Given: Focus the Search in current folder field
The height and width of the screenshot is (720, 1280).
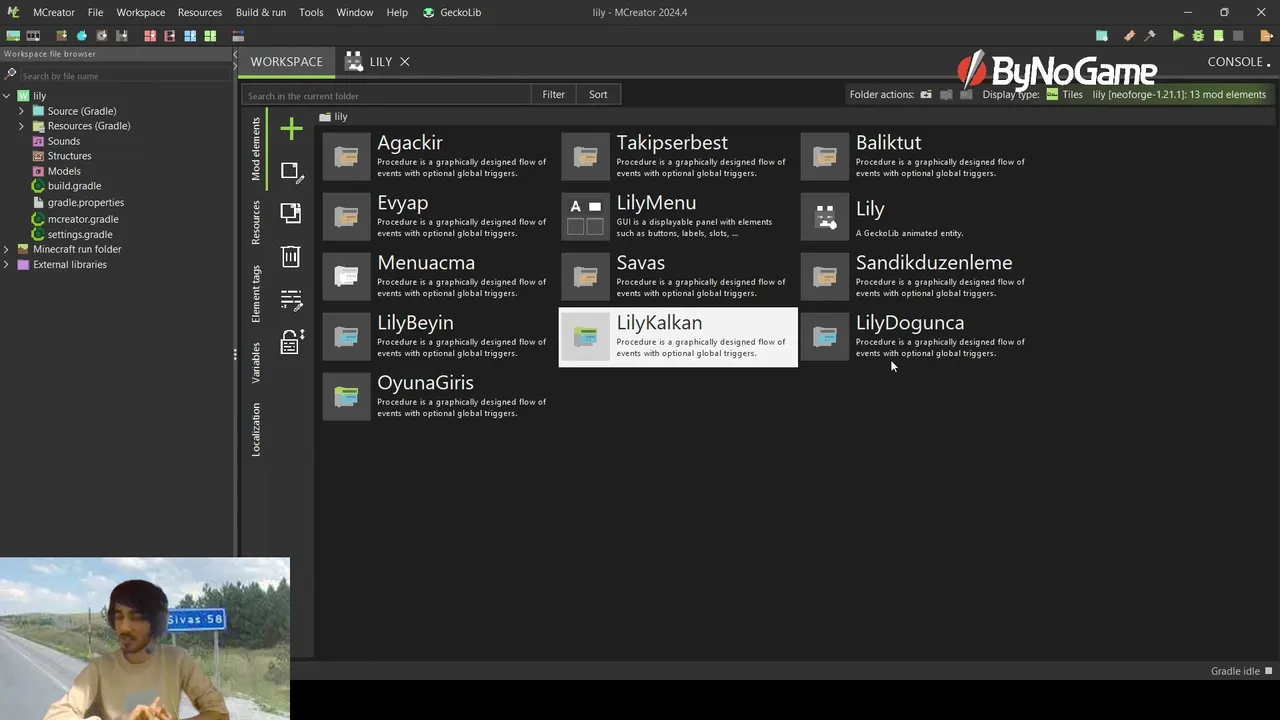Looking at the screenshot, I should 386,95.
